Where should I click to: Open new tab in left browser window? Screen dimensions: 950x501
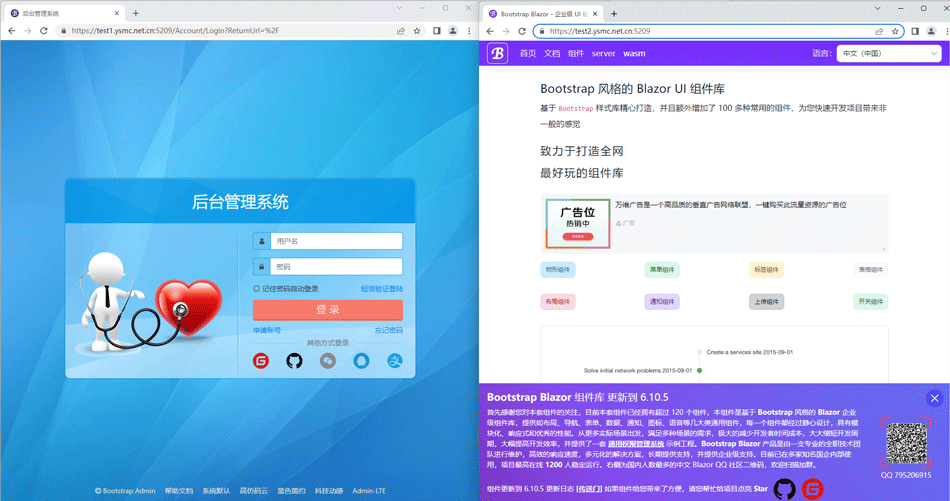(x=136, y=13)
